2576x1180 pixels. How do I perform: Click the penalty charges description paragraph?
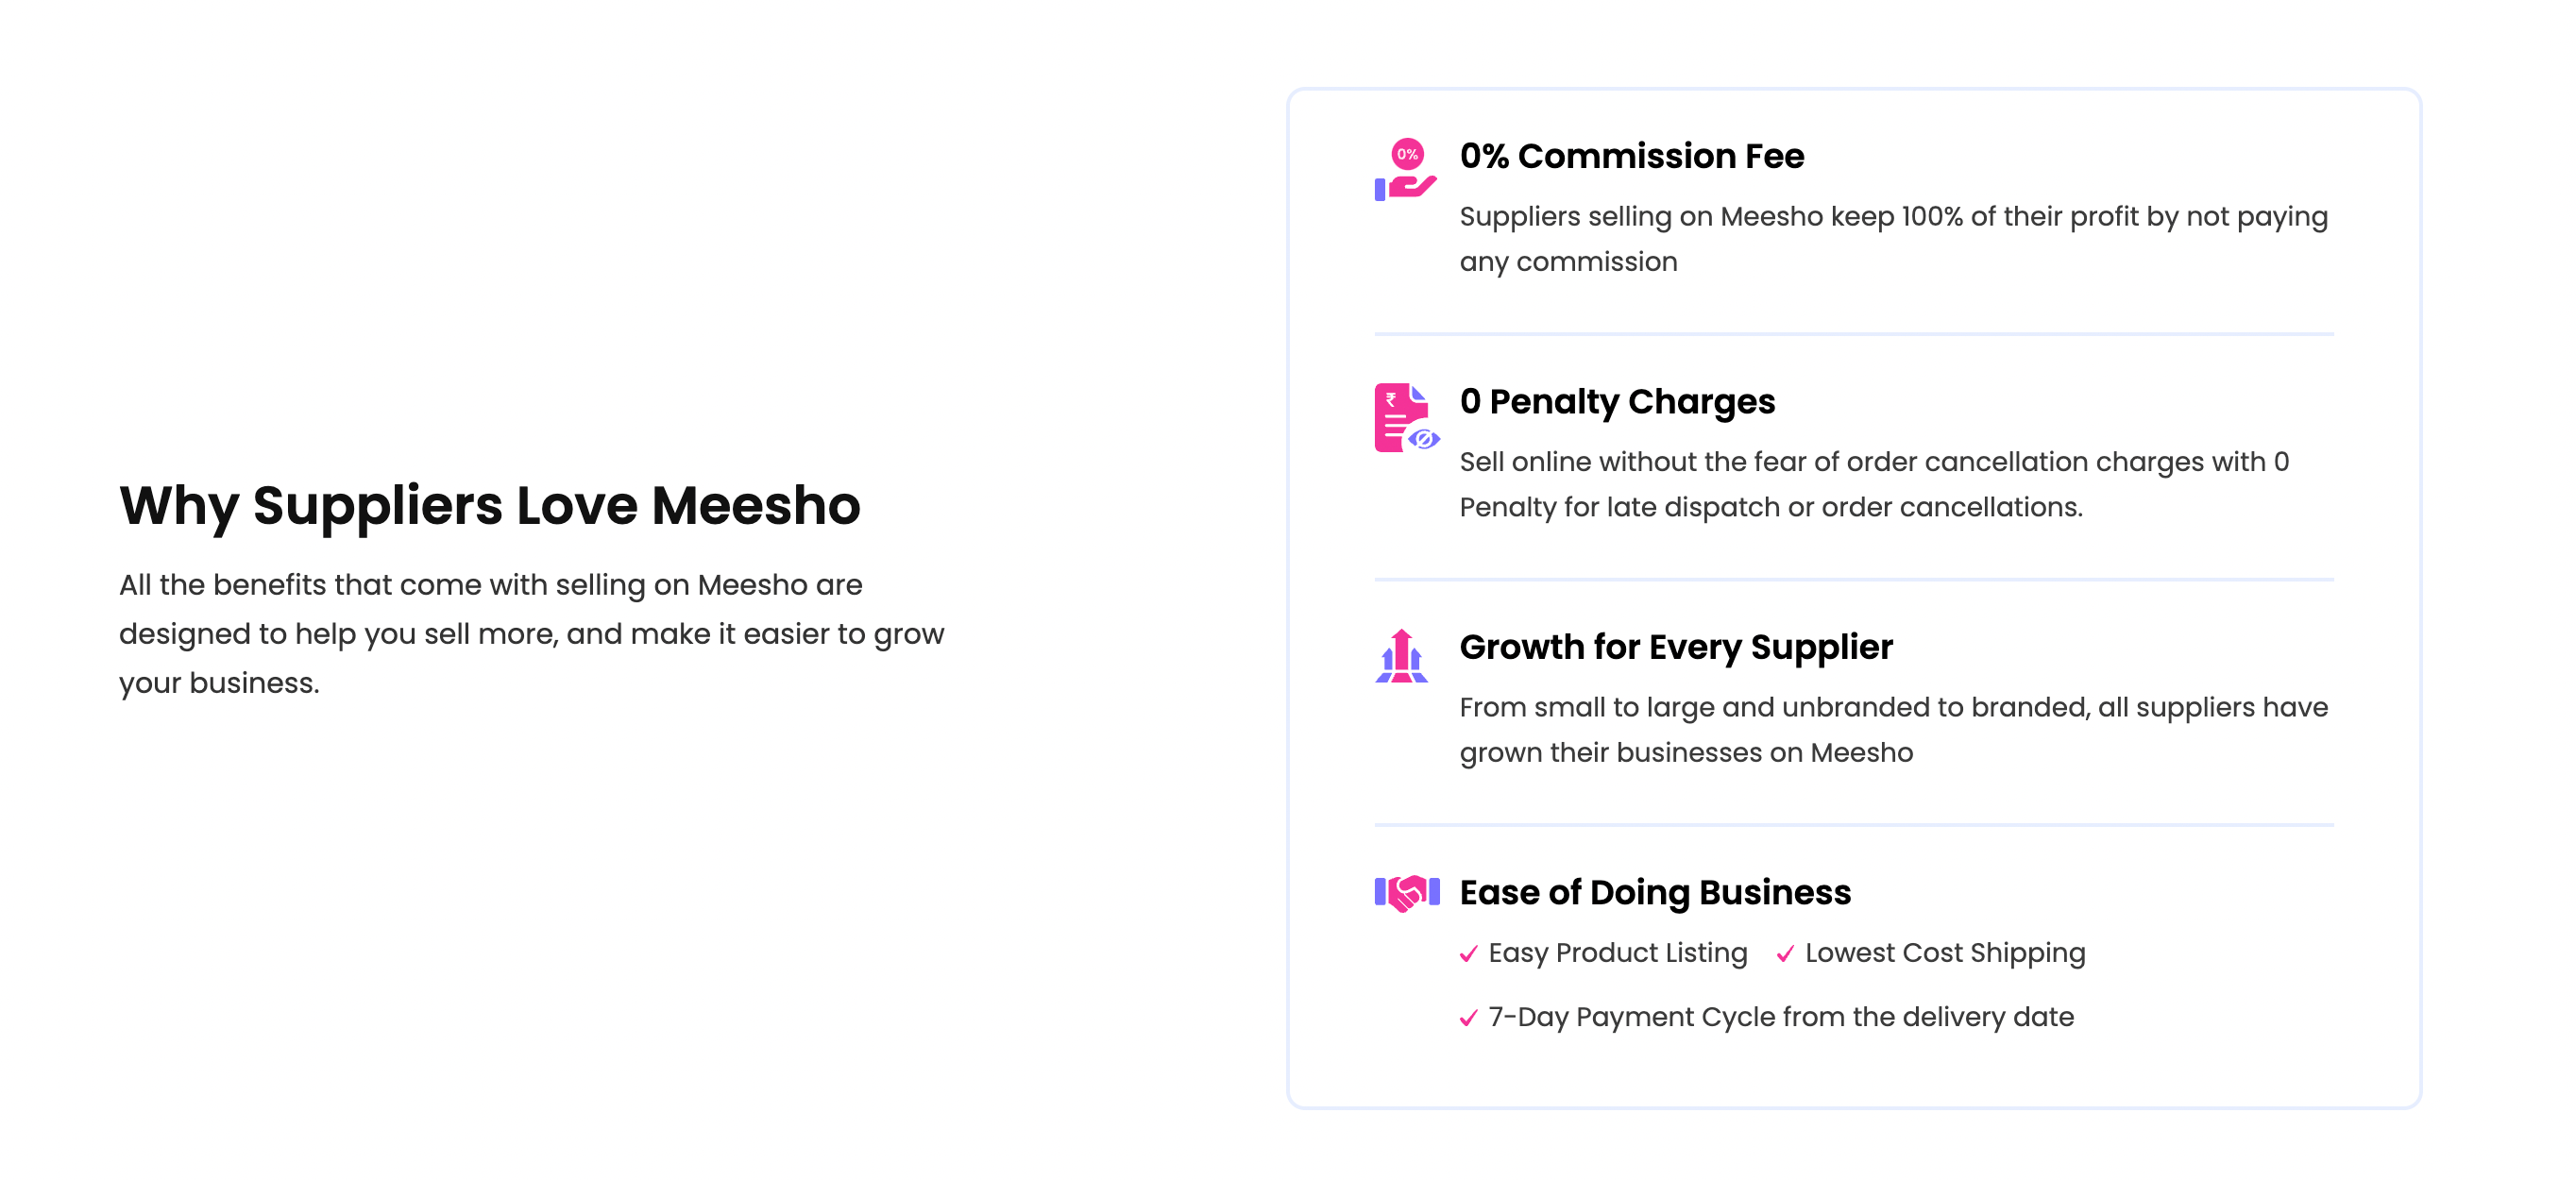click(x=1873, y=484)
